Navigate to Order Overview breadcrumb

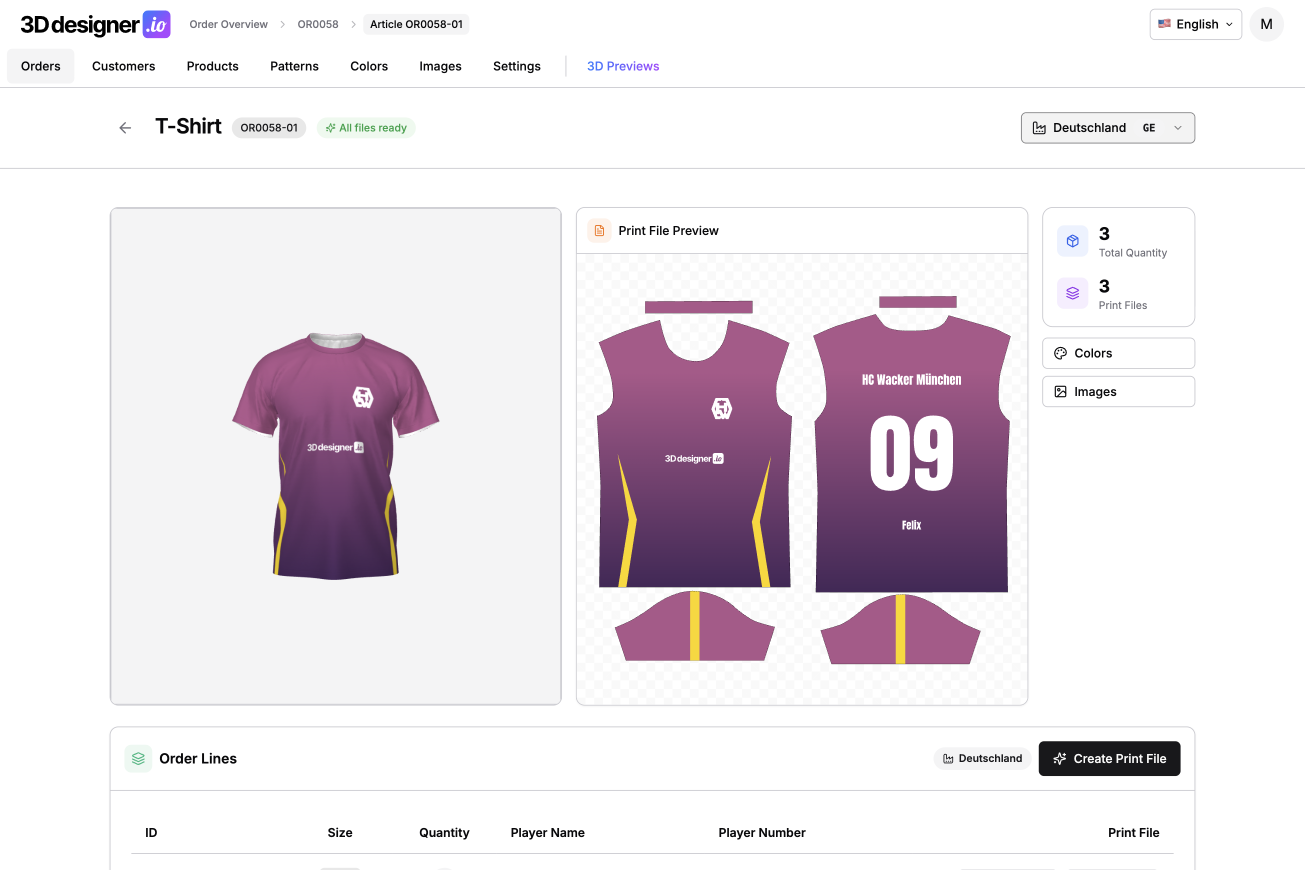(229, 24)
